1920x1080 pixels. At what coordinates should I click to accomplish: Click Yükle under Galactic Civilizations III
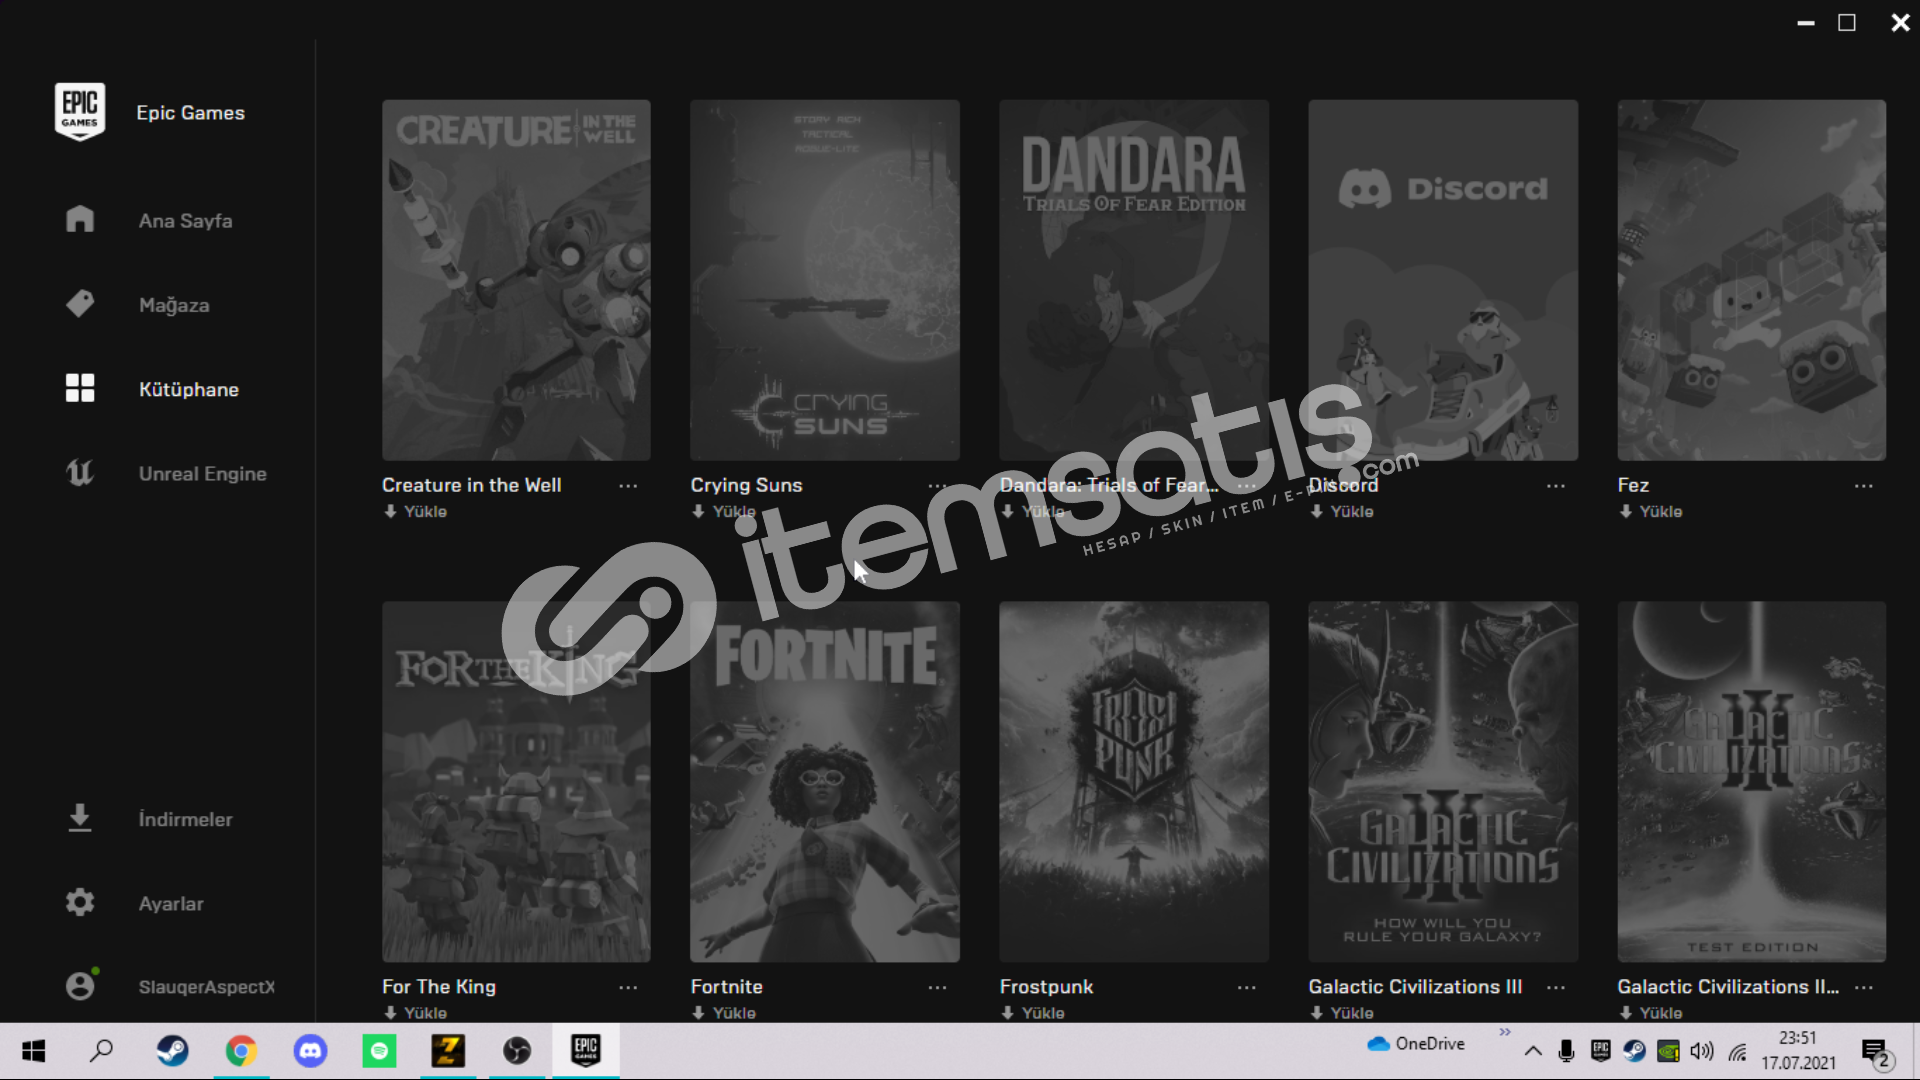[x=1342, y=1013]
